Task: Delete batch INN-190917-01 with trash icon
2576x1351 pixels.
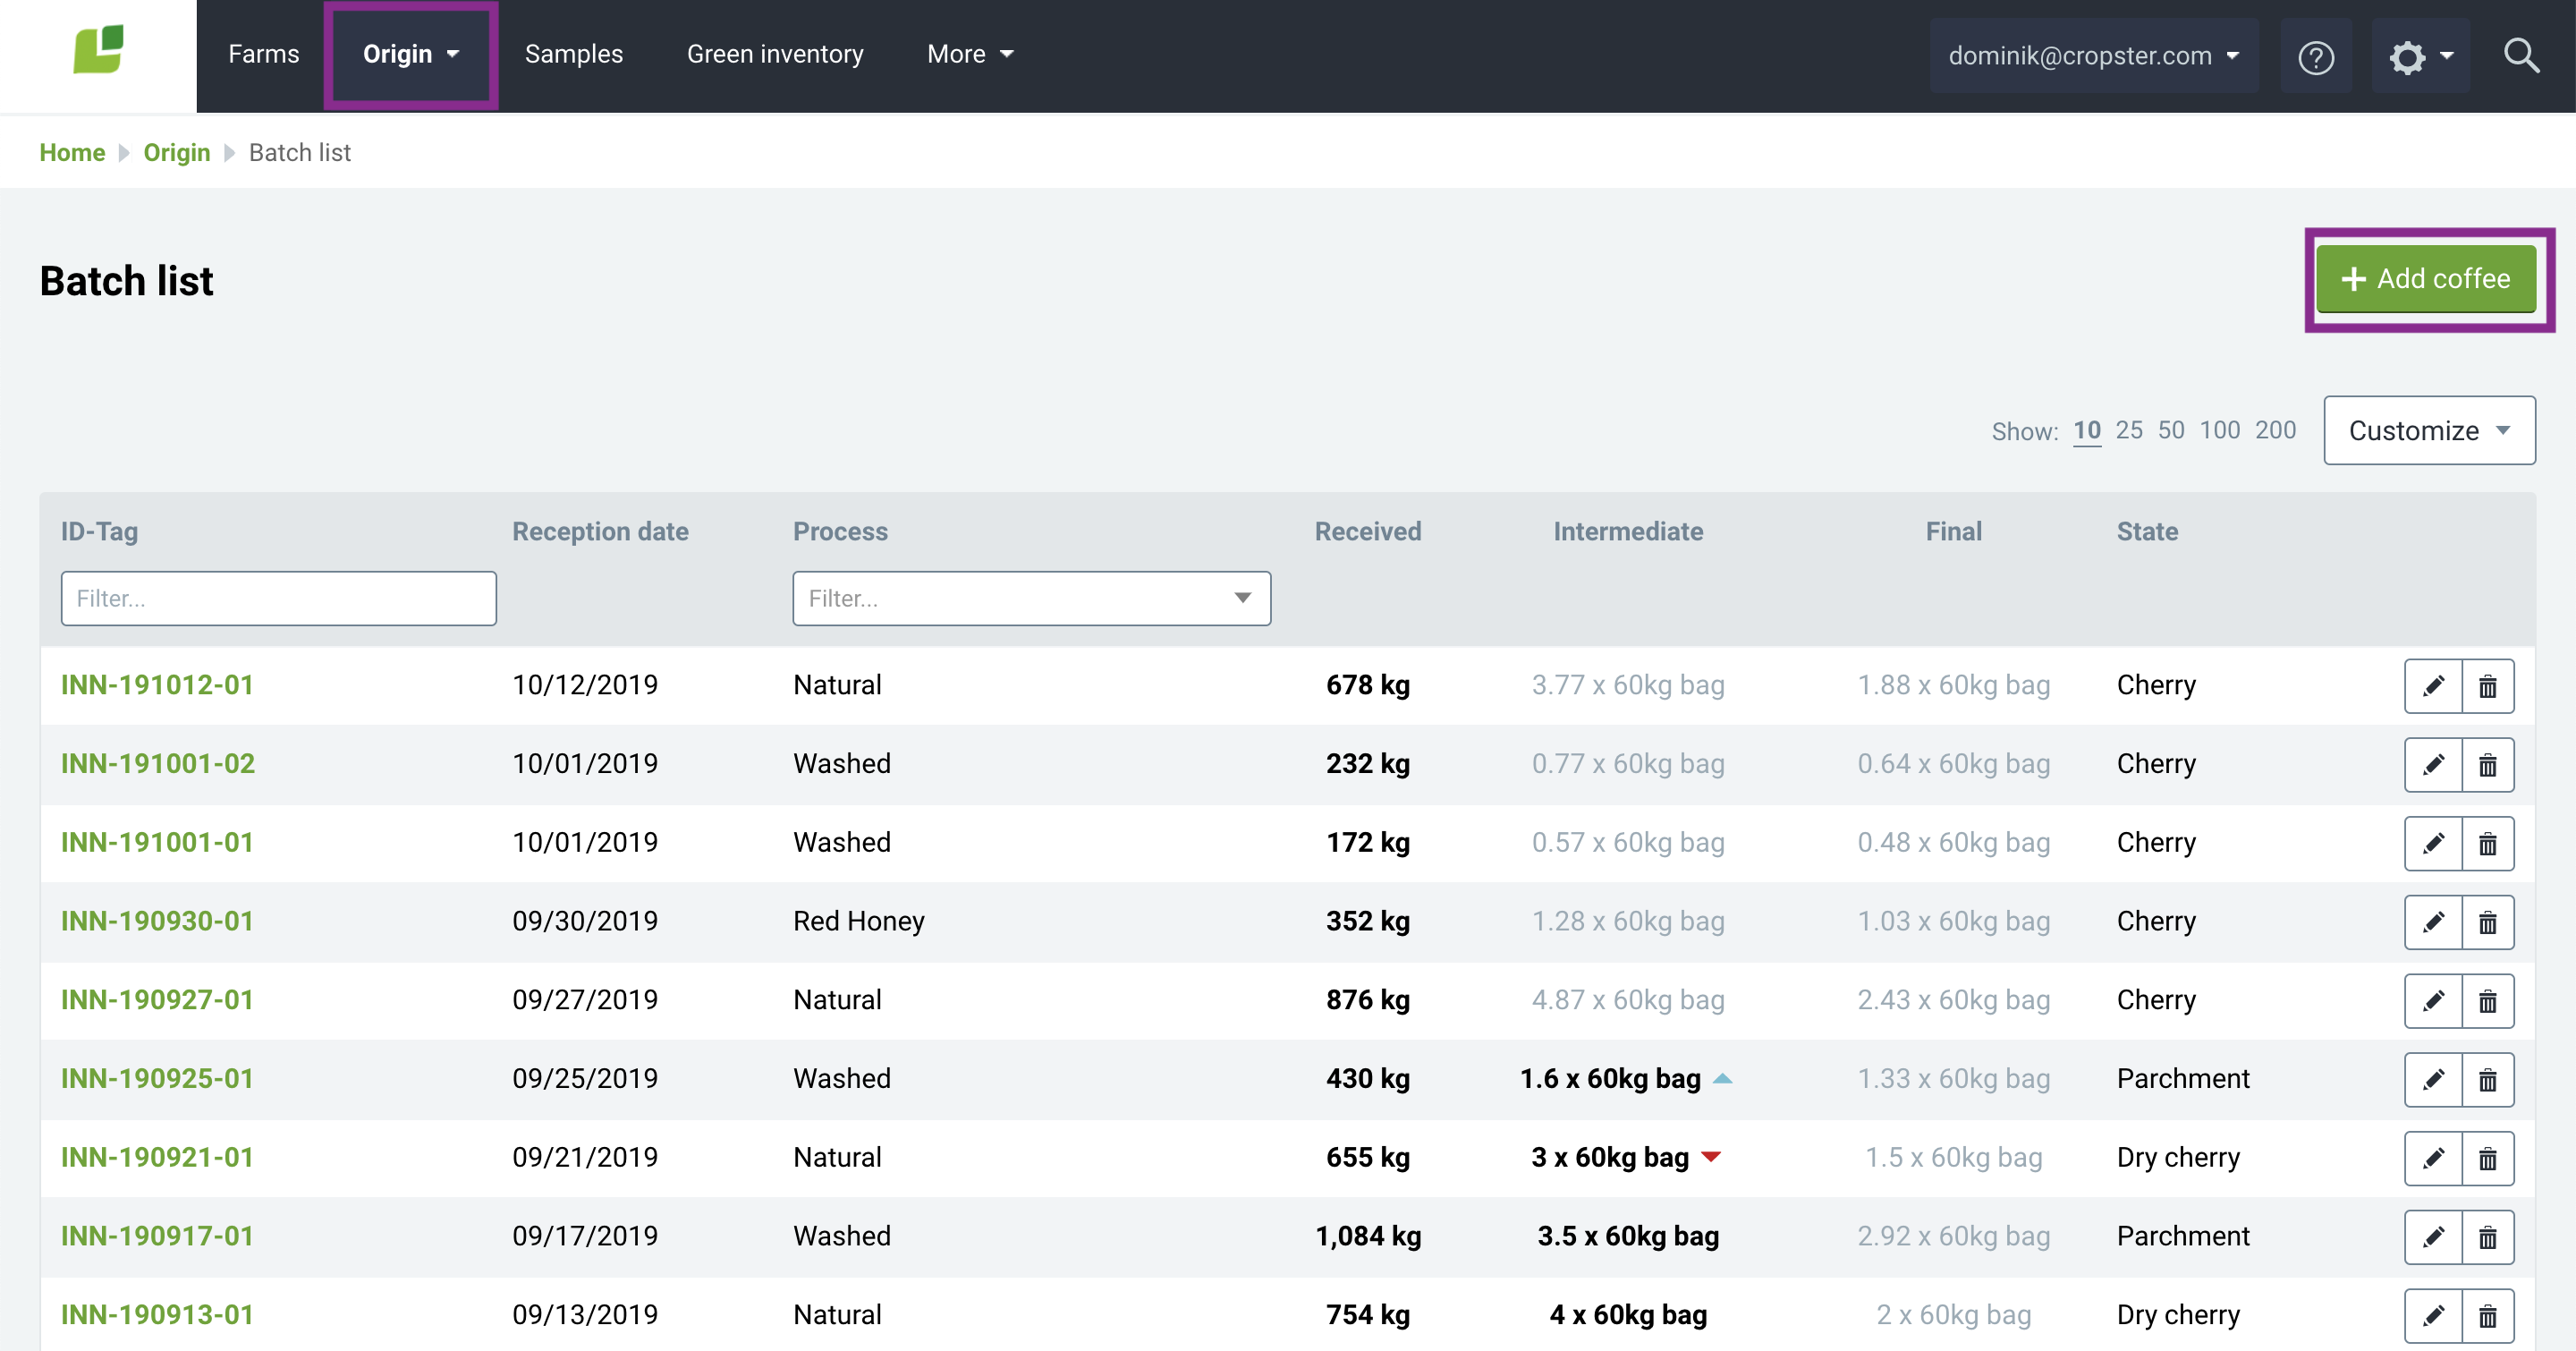Action: tap(2488, 1237)
